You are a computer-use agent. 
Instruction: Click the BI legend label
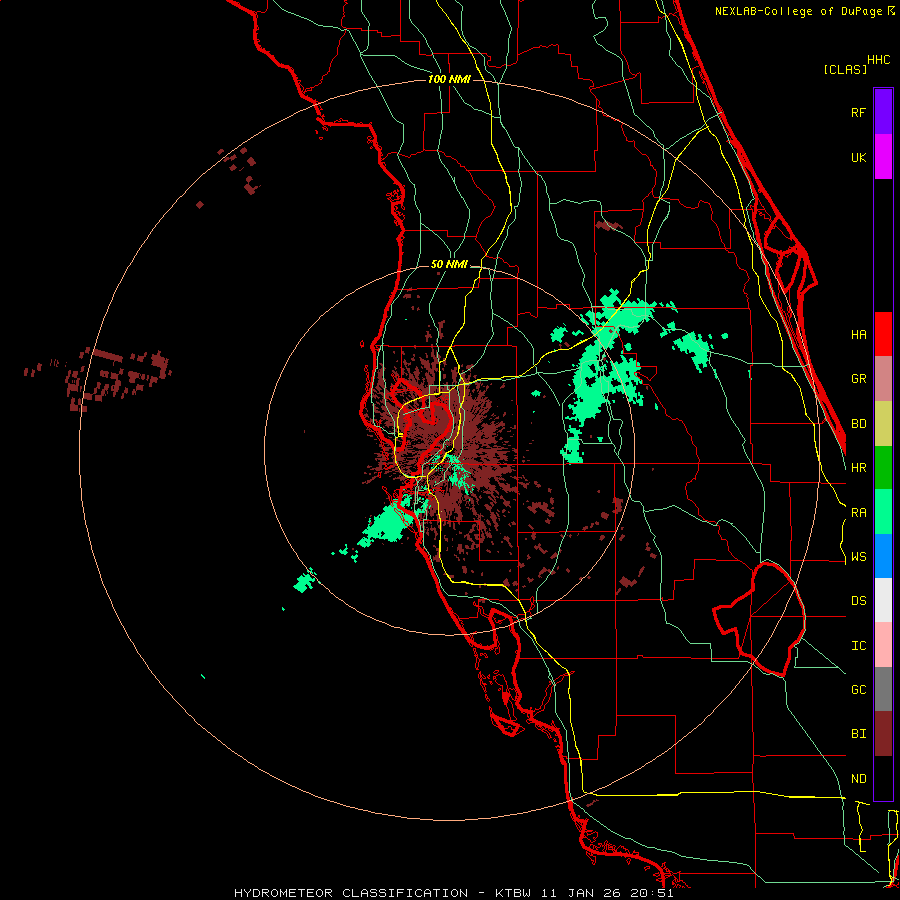click(x=858, y=734)
